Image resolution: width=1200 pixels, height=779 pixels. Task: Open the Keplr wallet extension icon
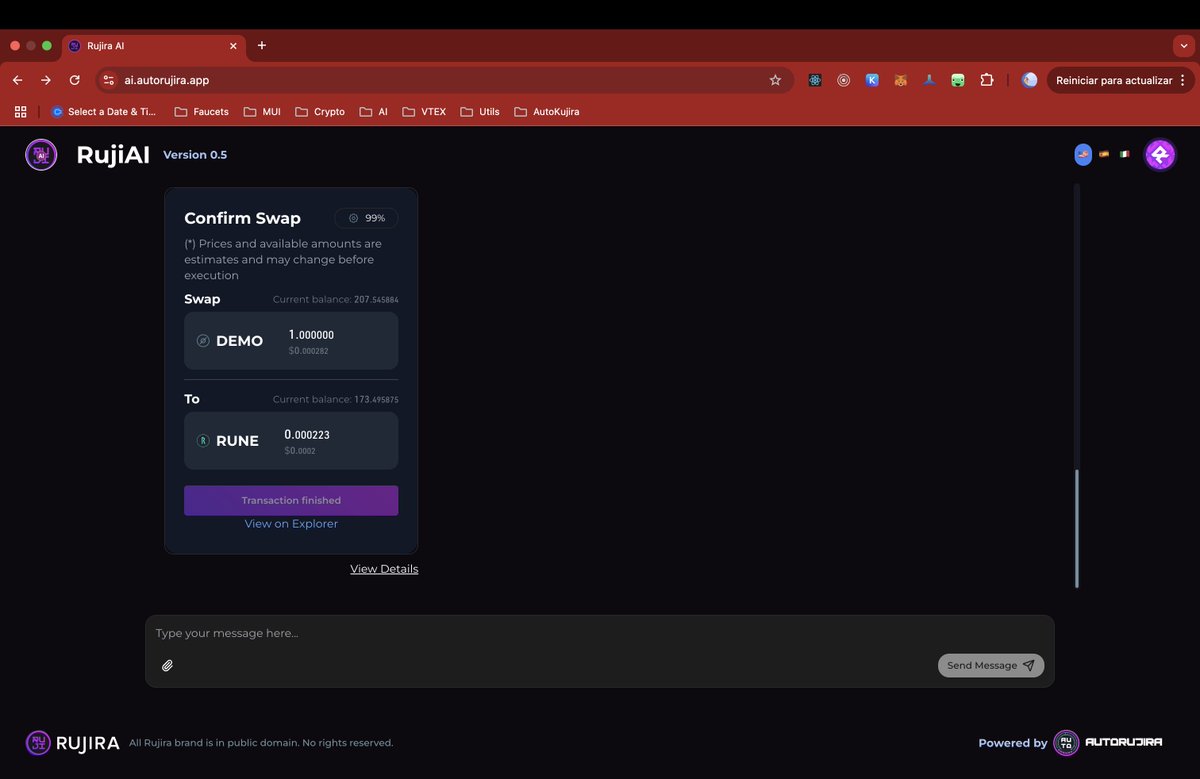[871, 79]
